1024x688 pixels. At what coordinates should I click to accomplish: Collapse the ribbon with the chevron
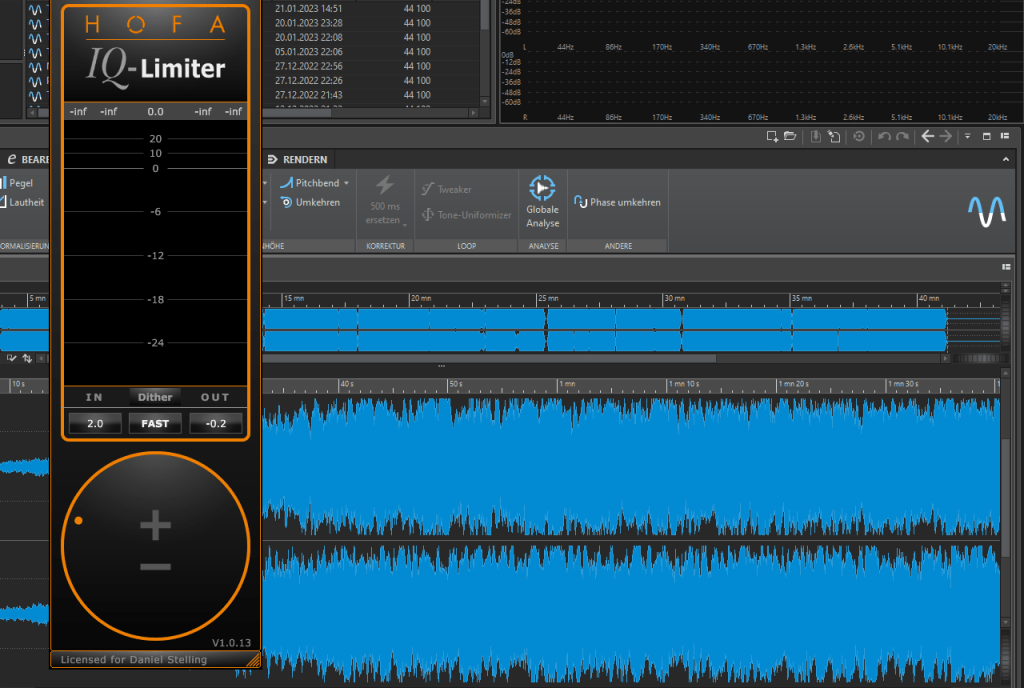pos(1005,159)
